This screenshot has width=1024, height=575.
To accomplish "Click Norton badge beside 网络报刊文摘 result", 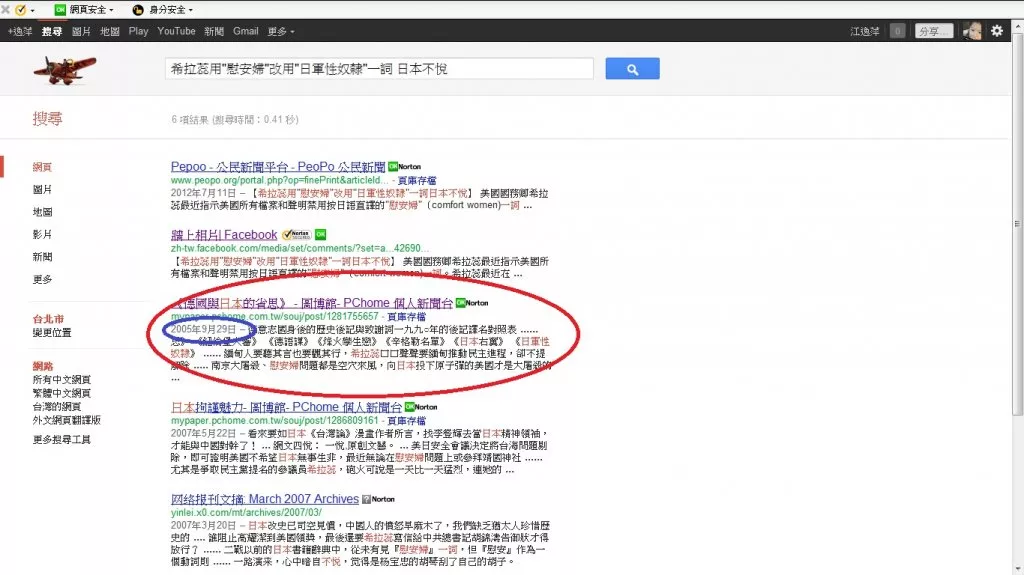I will 379,499.
